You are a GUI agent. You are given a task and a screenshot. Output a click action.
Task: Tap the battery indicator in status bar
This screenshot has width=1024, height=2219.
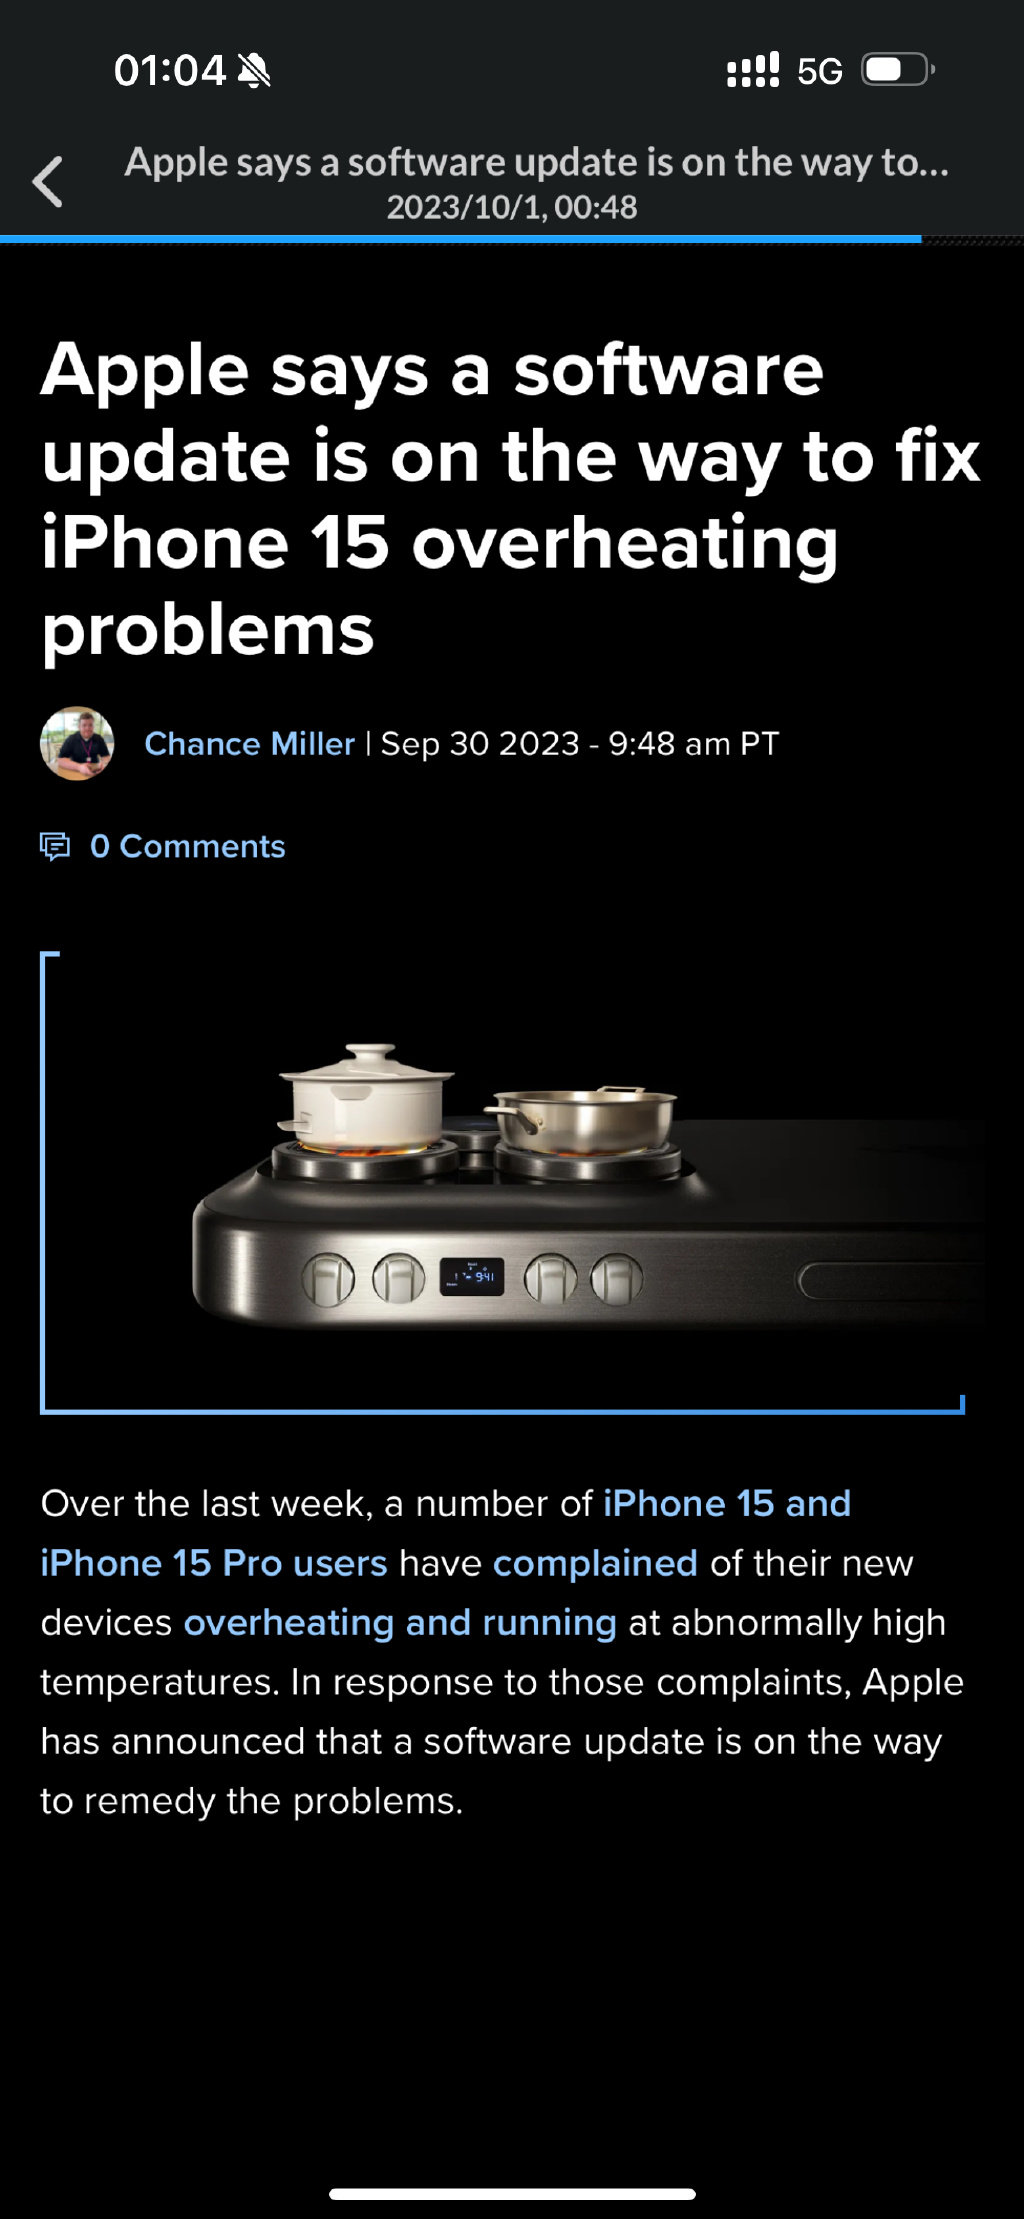click(898, 70)
